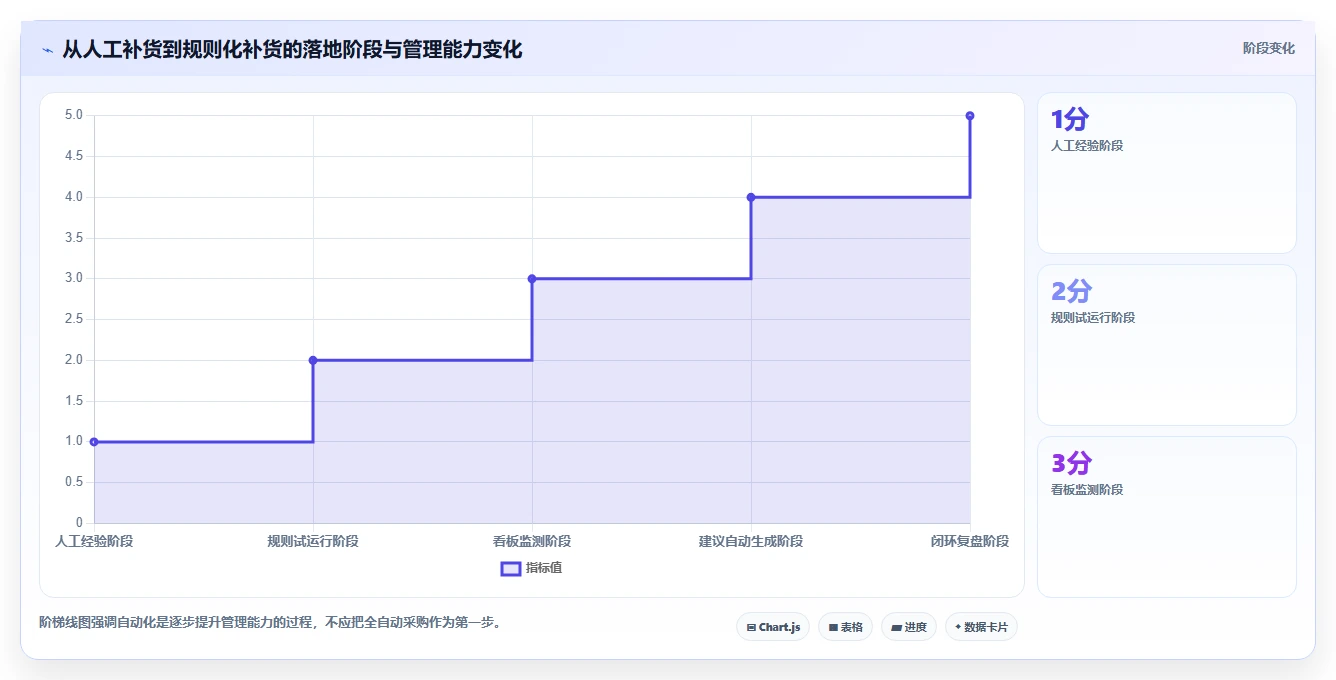Click the 规则试运行阶段 x-axis label
The height and width of the screenshot is (680, 1336).
coord(313,541)
